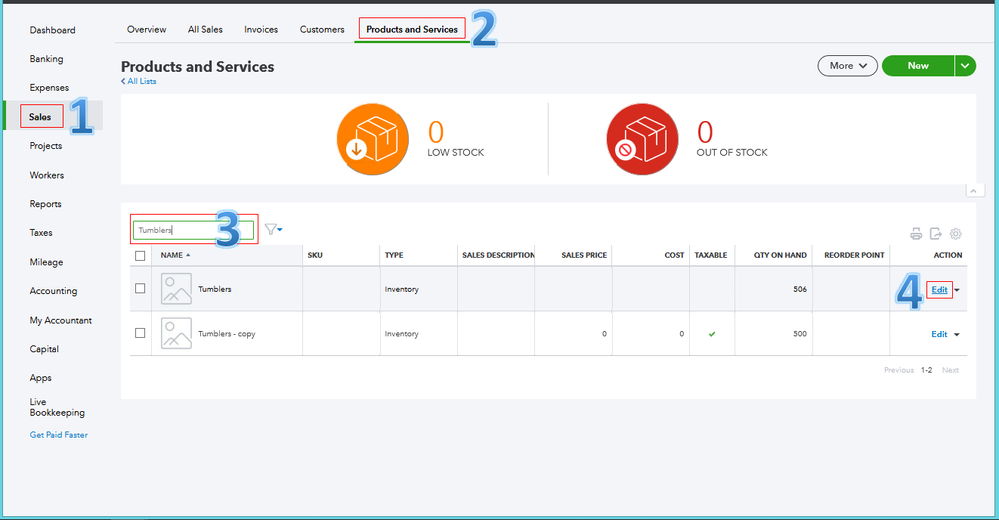Image resolution: width=999 pixels, height=520 pixels.
Task: Select Sales in the sidebar
Action: [40, 117]
